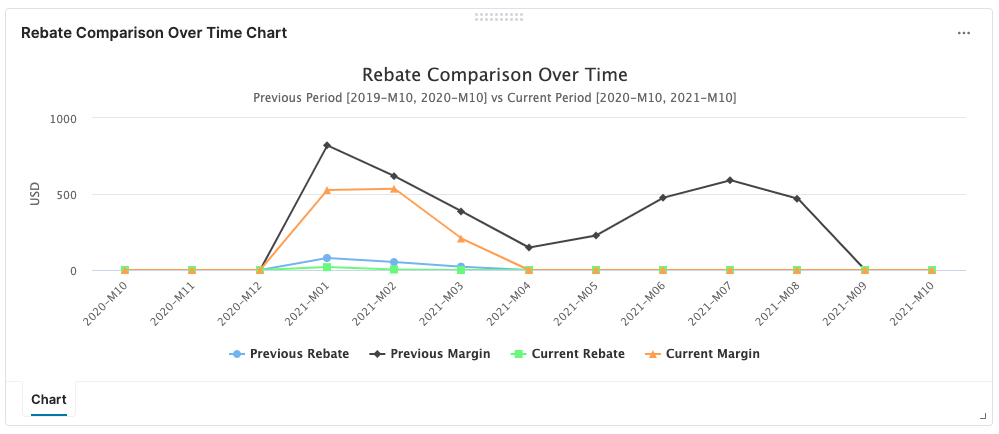The width and height of the screenshot is (999, 434).
Task: Click the green Current Rebate legend square
Action: pyautogui.click(x=519, y=354)
